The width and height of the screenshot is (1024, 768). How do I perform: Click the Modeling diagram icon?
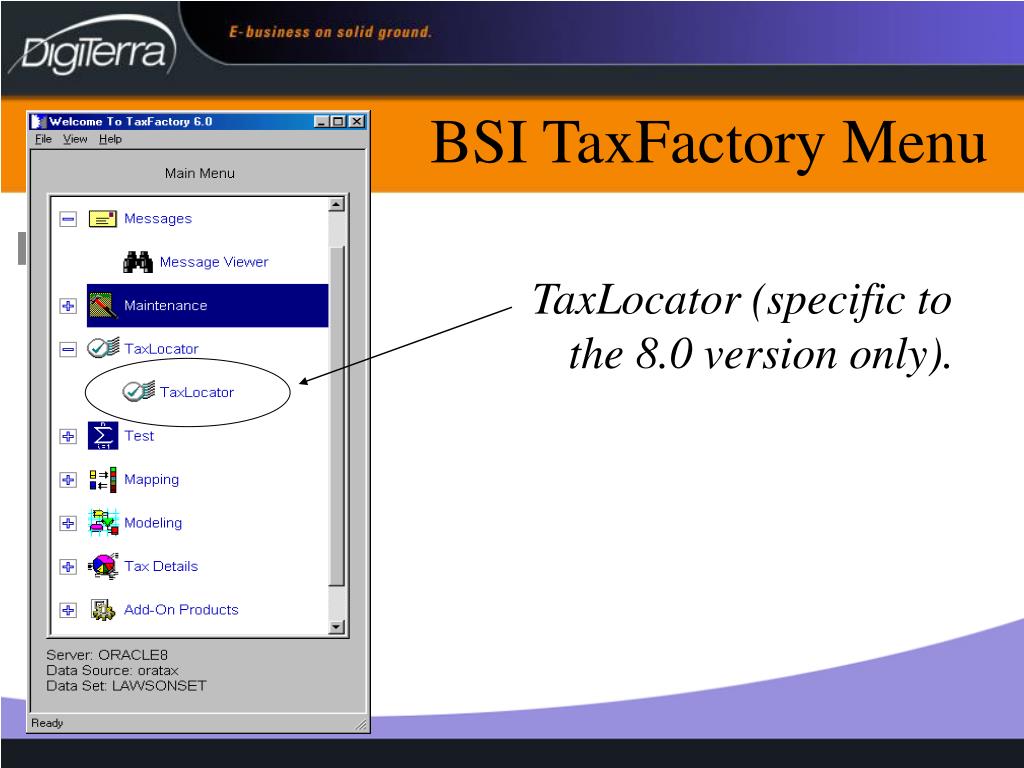[103, 522]
